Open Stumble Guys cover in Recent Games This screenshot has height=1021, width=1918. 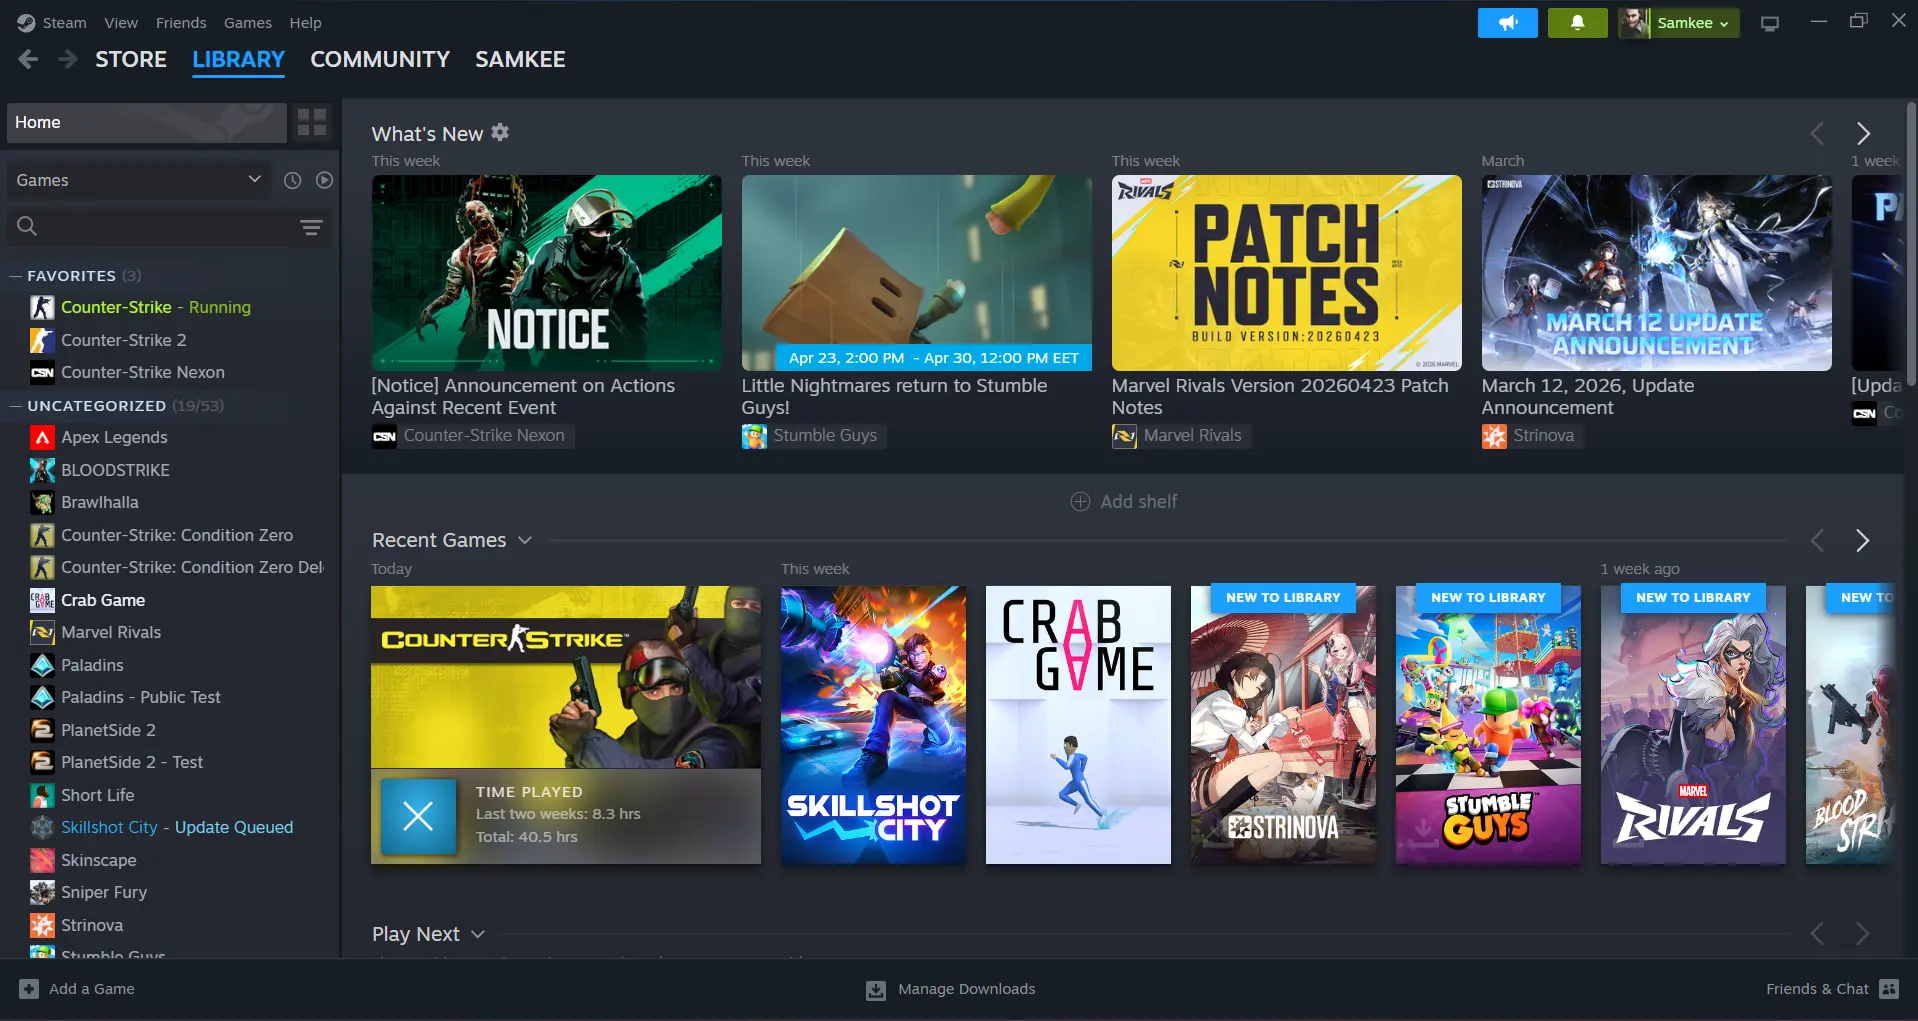[x=1488, y=725]
